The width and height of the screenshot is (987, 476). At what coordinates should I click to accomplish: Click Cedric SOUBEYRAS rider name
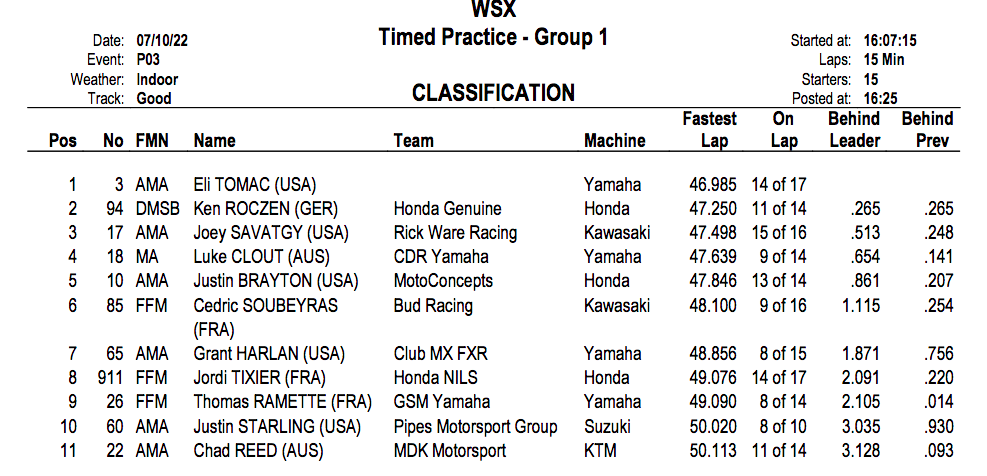click(x=266, y=306)
